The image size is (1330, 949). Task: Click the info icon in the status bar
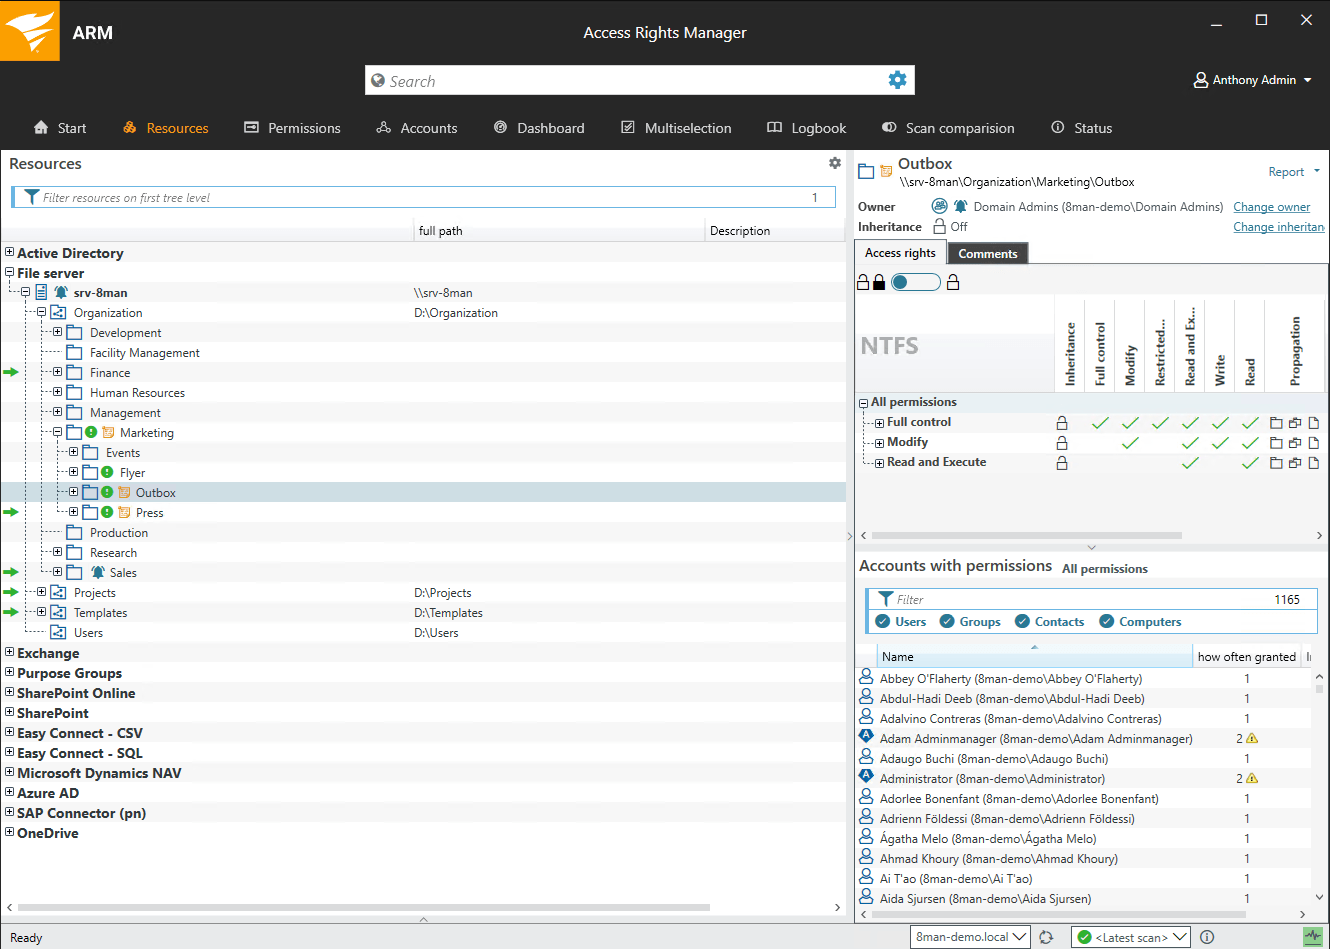click(1206, 937)
